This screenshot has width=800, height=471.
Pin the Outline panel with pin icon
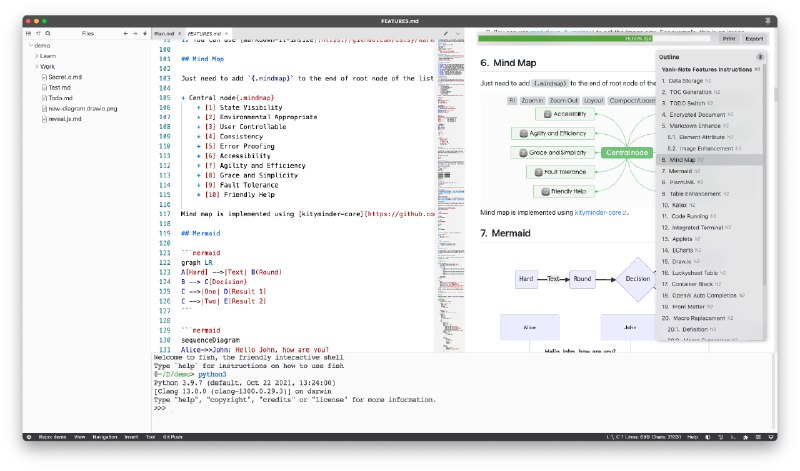[x=760, y=58]
